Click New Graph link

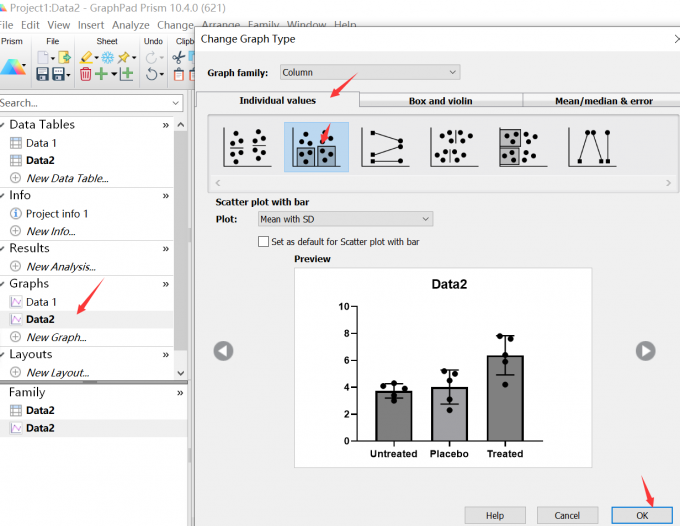pyautogui.click(x=56, y=337)
